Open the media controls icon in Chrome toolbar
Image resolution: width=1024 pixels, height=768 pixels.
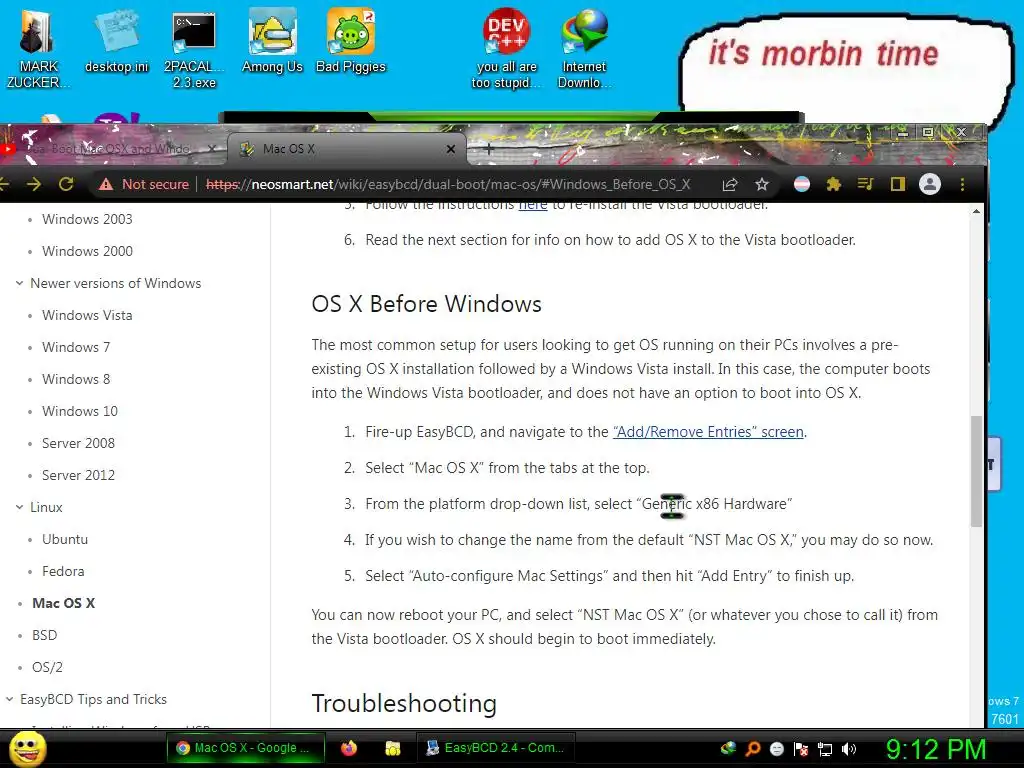(865, 185)
